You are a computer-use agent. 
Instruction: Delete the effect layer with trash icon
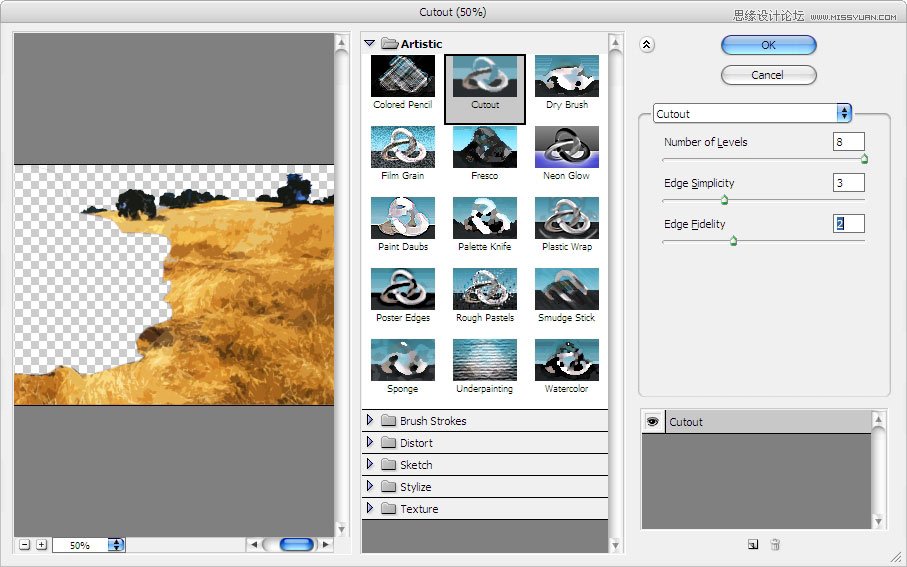coord(775,544)
